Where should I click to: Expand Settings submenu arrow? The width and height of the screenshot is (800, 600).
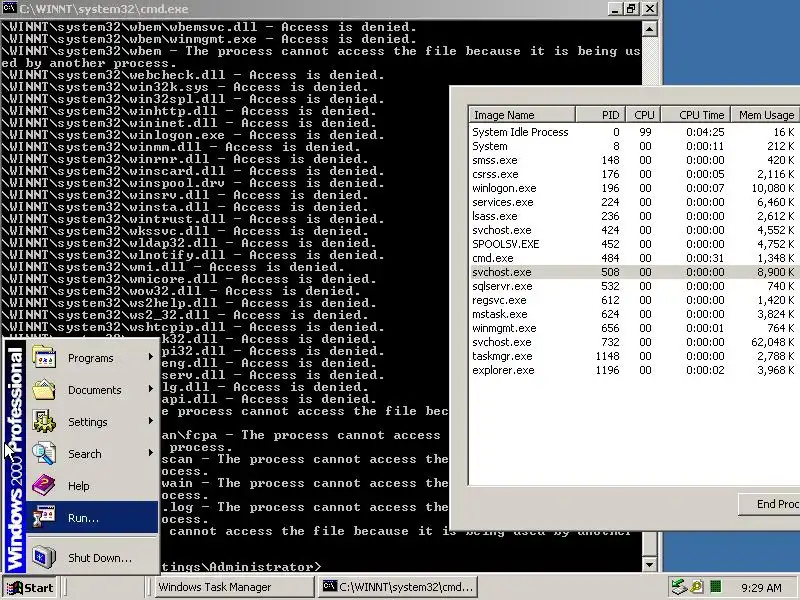(151, 421)
